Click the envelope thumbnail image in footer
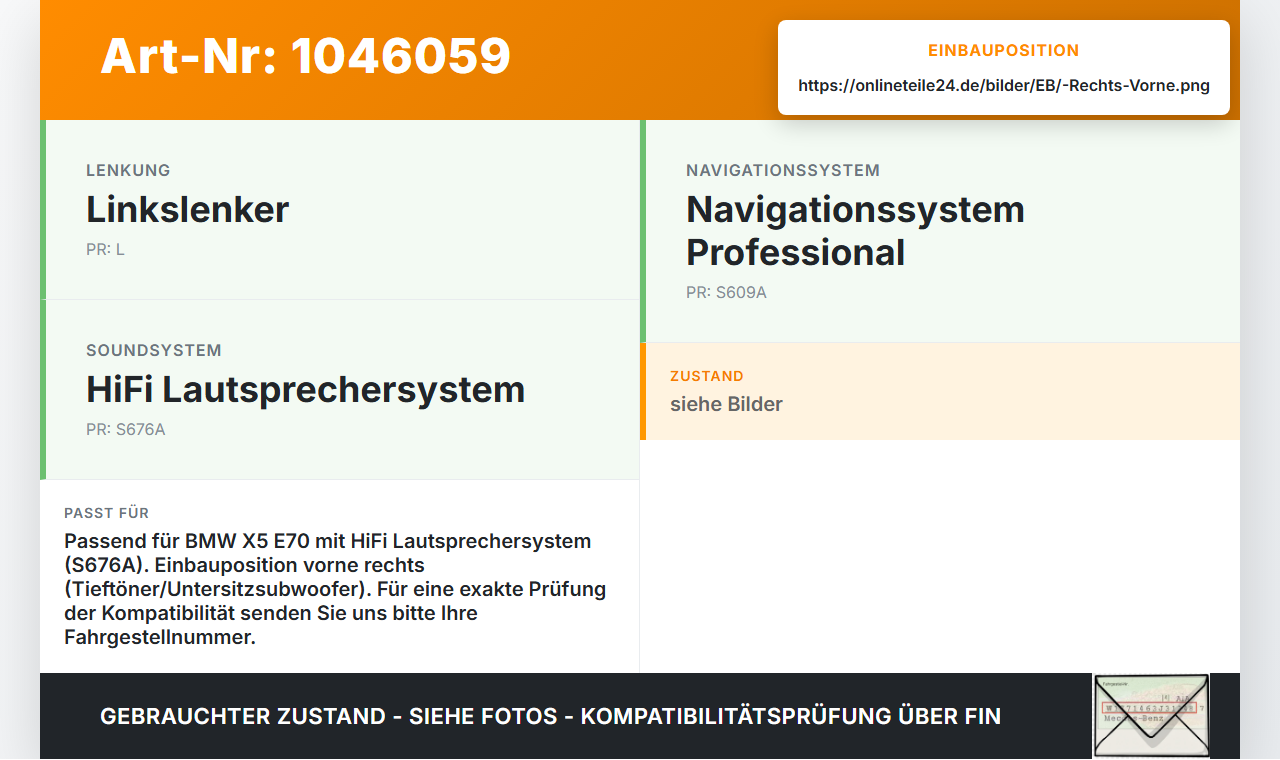Viewport: 1280px width, 760px height. click(x=1151, y=716)
